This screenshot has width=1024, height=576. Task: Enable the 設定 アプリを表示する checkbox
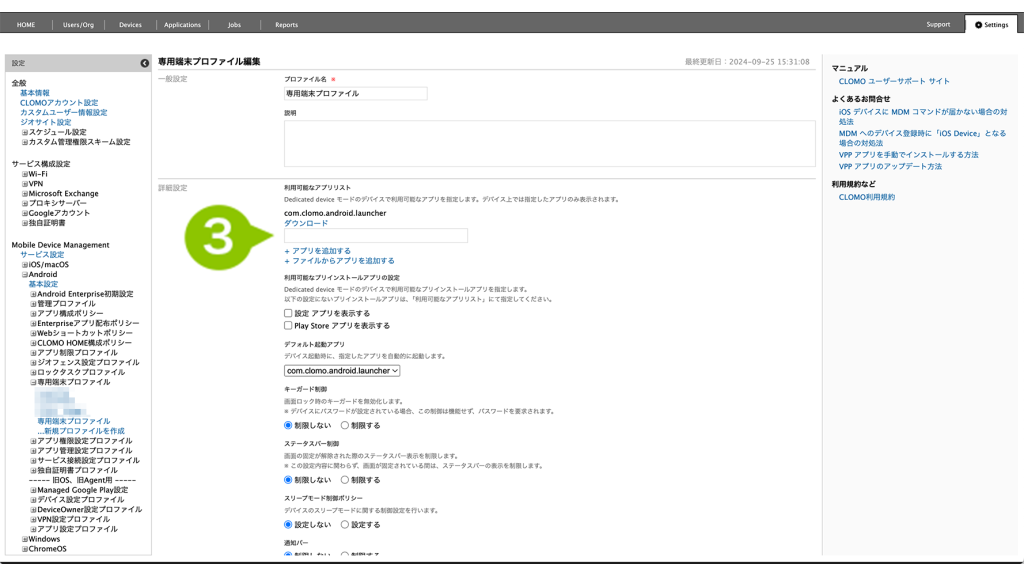click(x=288, y=313)
